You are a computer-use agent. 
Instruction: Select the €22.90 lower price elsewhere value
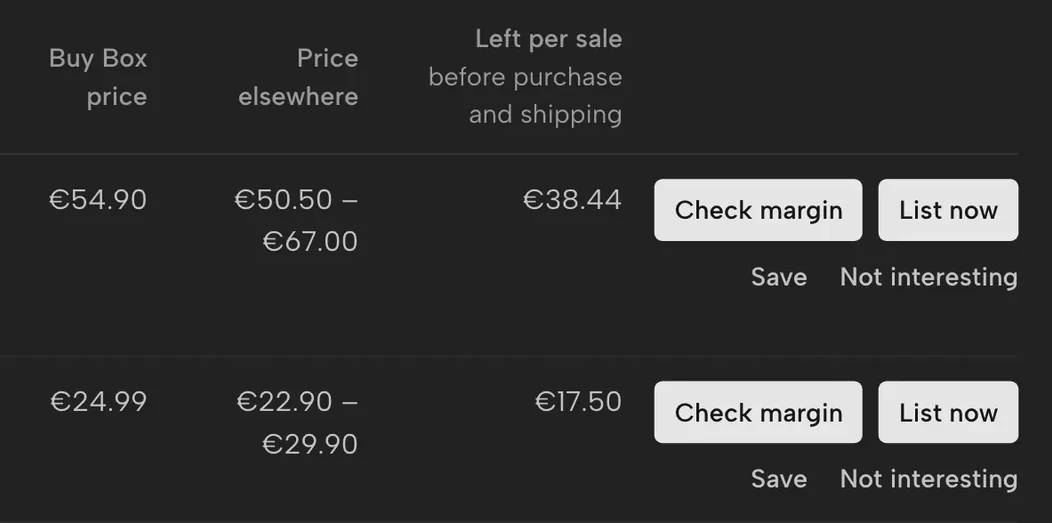(x=284, y=402)
